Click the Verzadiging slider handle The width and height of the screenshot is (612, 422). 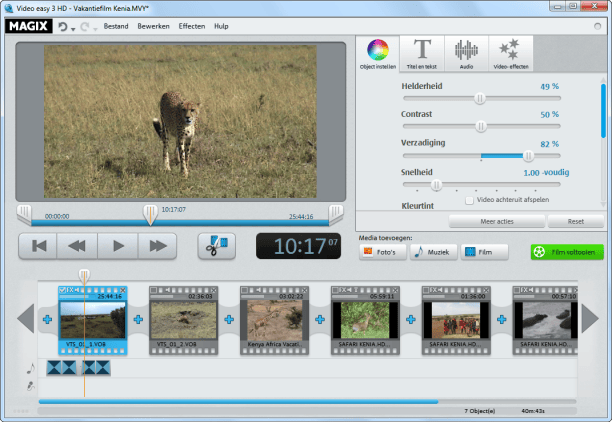(528, 156)
